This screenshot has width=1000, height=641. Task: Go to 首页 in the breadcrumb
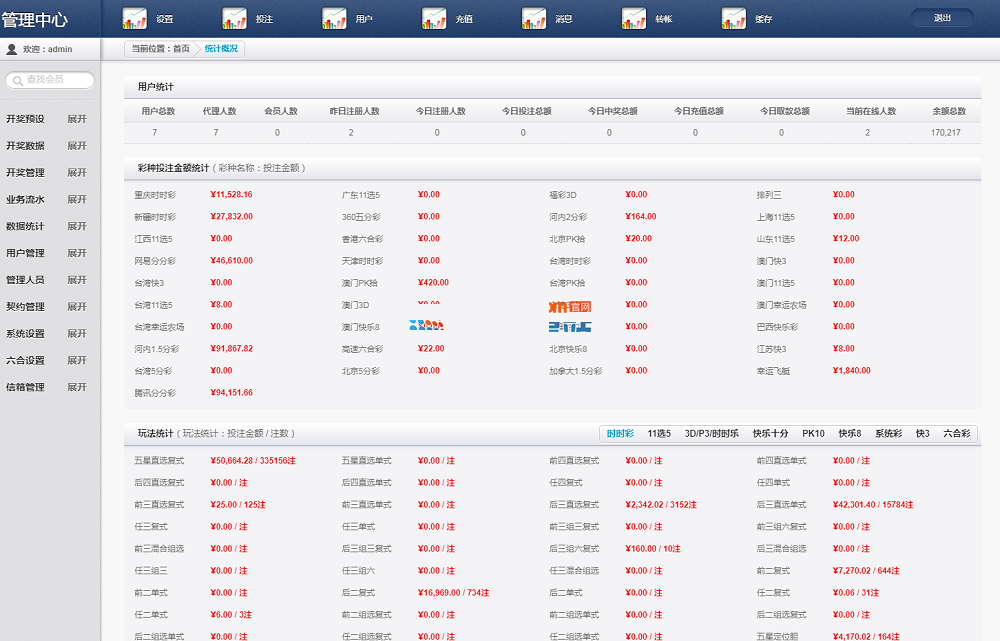(x=181, y=48)
